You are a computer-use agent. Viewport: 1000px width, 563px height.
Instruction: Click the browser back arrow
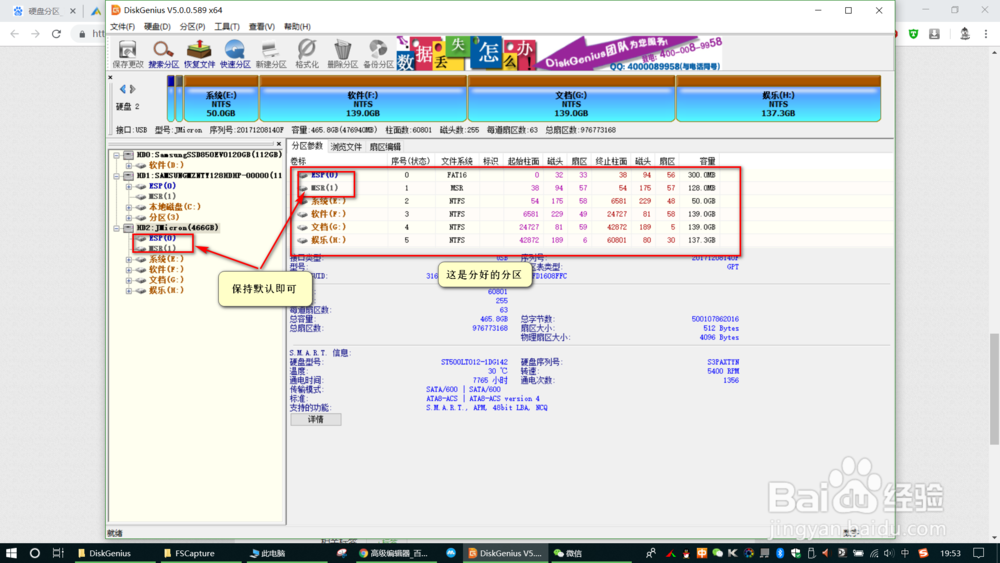click(15, 34)
